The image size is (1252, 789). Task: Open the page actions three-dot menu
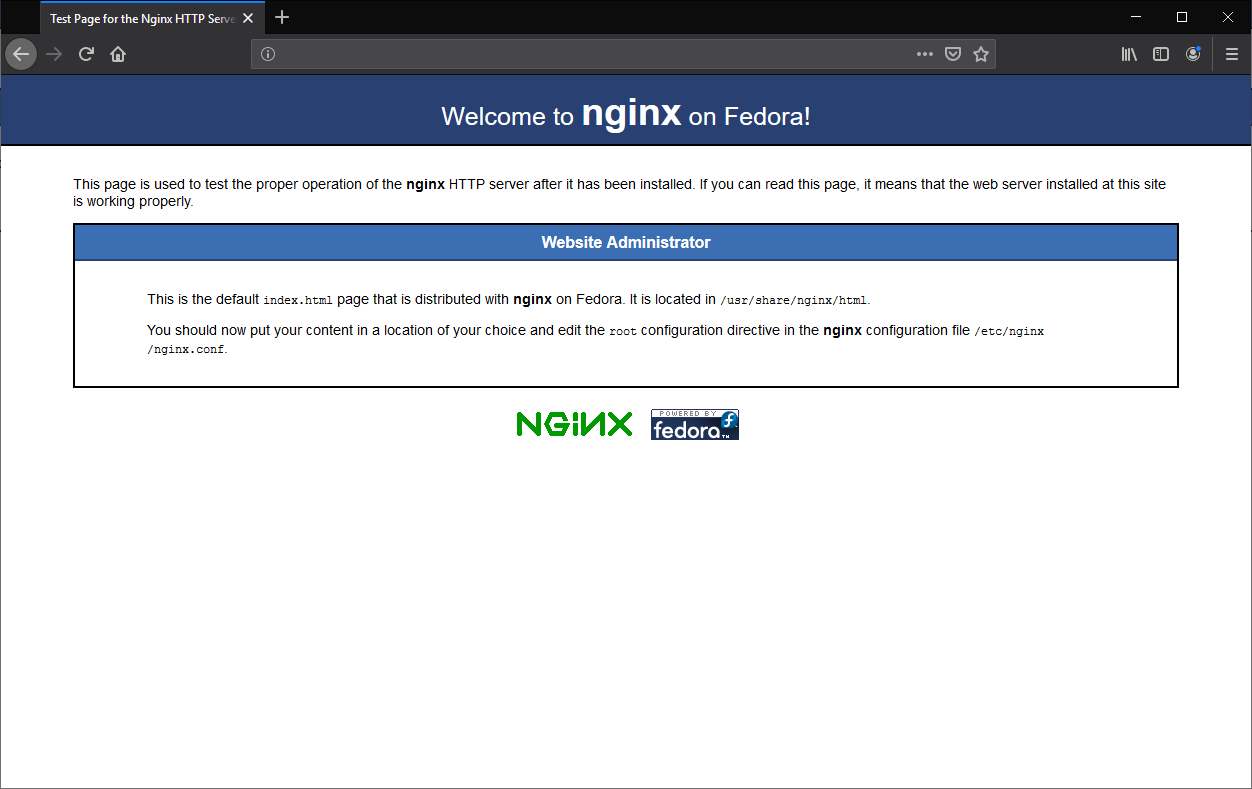[925, 54]
